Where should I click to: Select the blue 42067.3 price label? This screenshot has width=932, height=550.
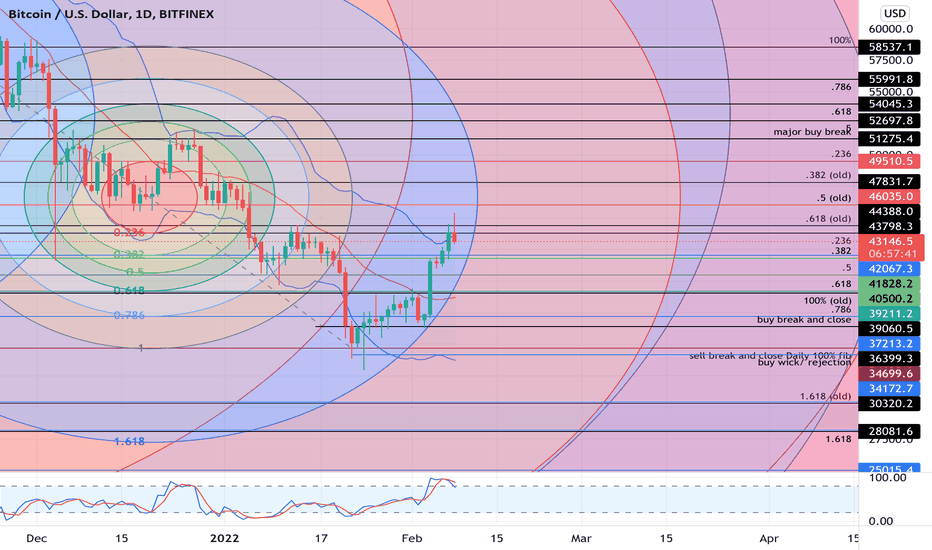(889, 269)
